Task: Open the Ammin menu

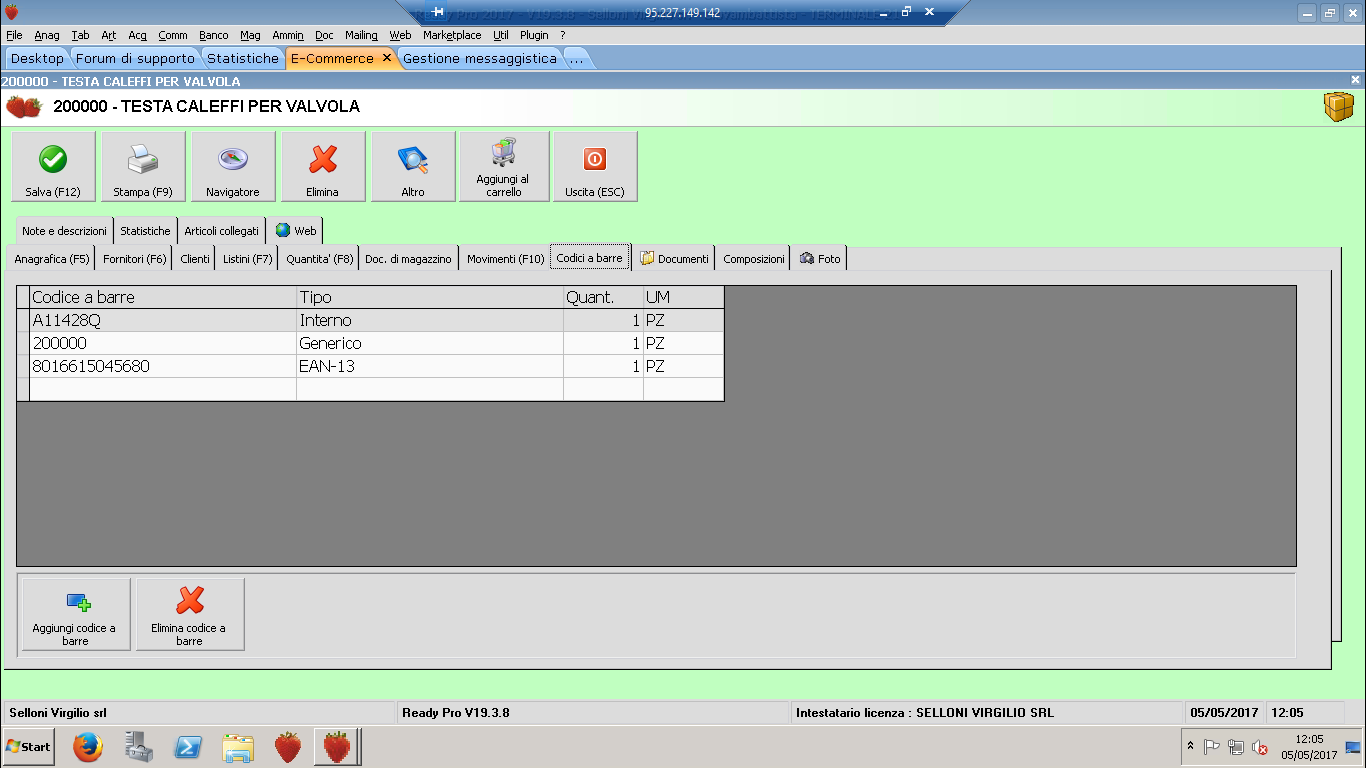Action: (x=288, y=35)
